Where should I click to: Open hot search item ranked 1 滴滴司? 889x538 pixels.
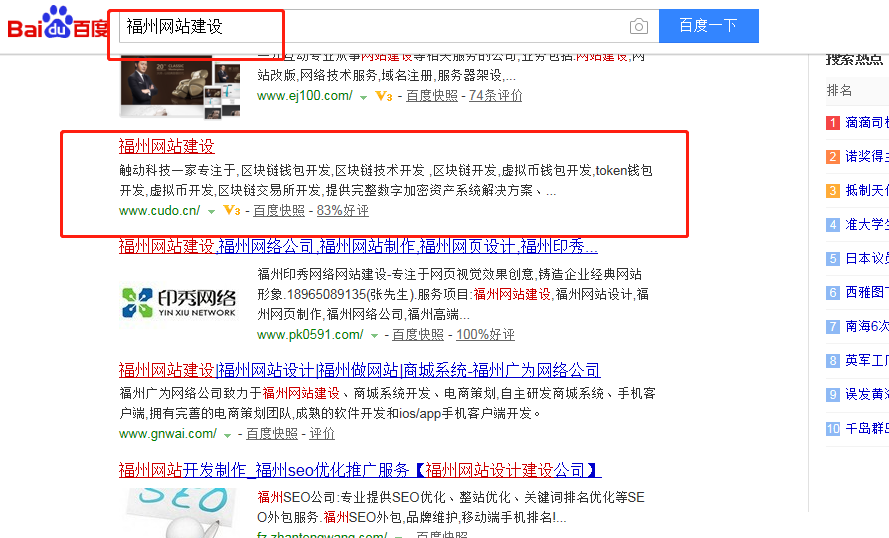[867, 122]
